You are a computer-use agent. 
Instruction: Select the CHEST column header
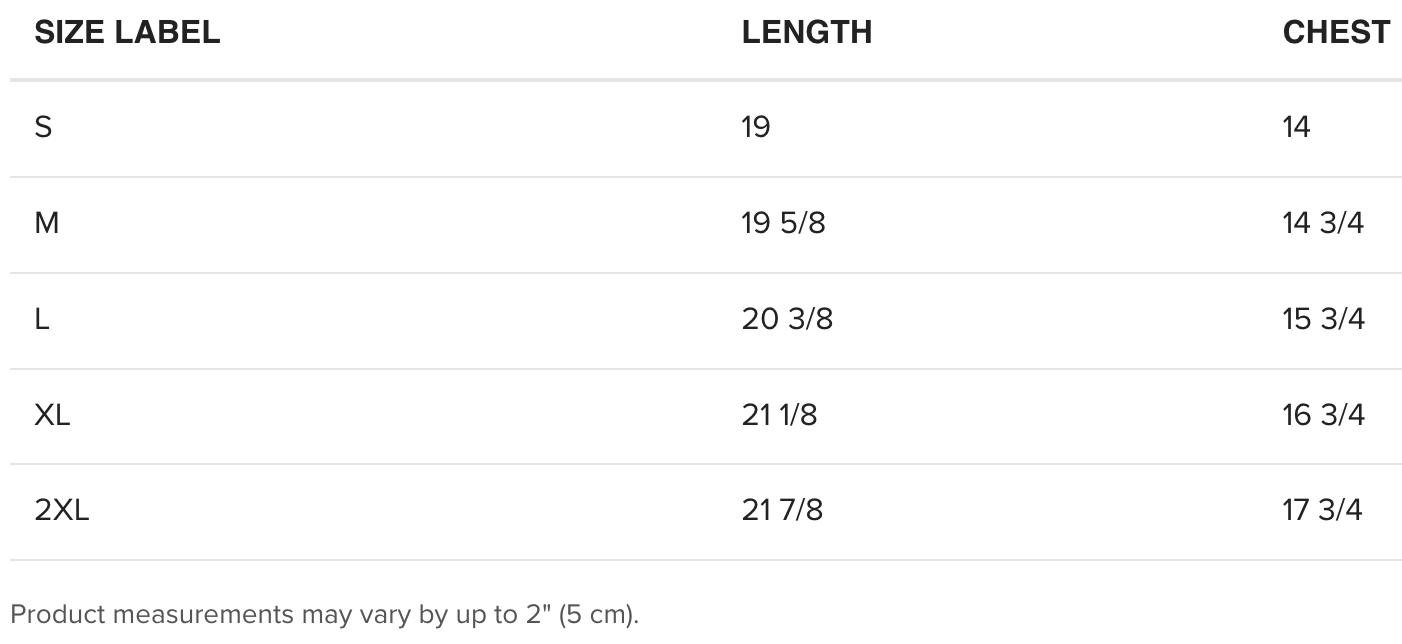(x=1335, y=32)
